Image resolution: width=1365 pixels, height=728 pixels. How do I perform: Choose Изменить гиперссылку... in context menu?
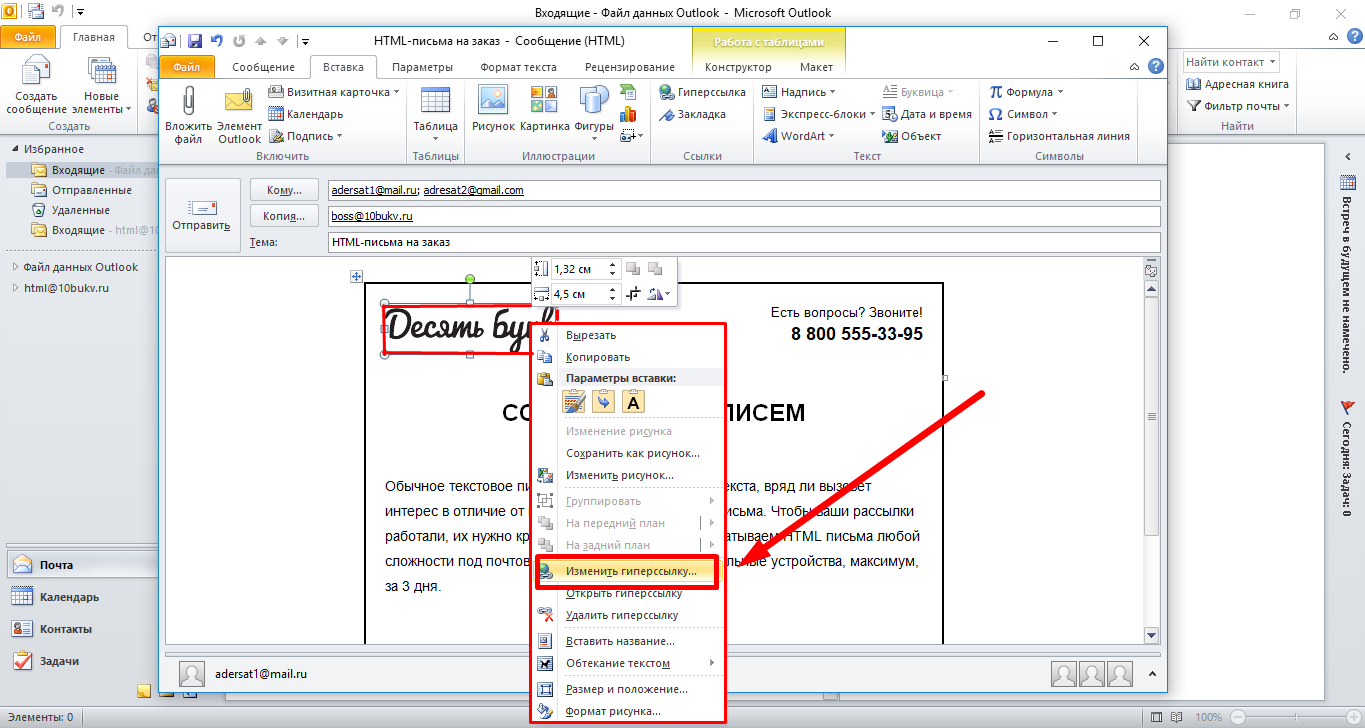point(627,571)
